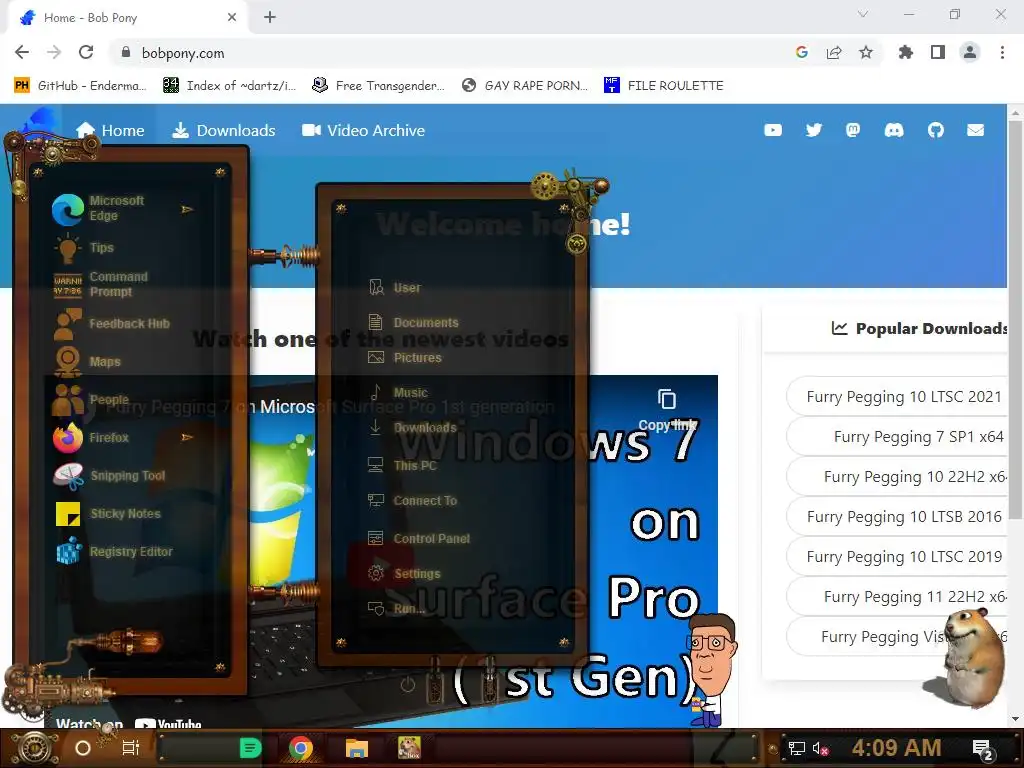Viewport: 1024px width, 768px height.
Task: Click the steampunk Start button
Action: 35,748
